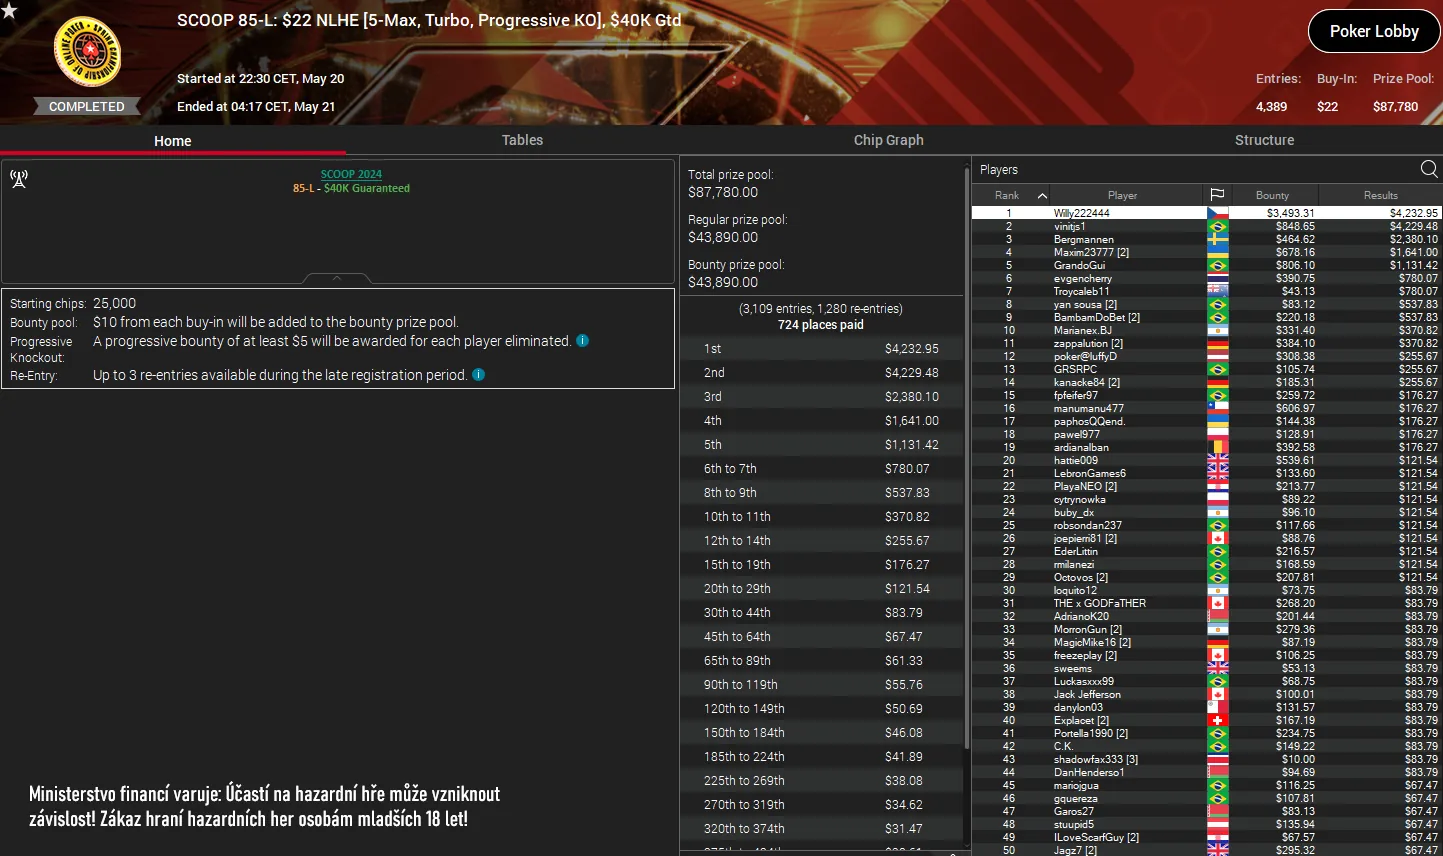Click the 6th to 7th payout row
The image size is (1443, 856).
821,469
